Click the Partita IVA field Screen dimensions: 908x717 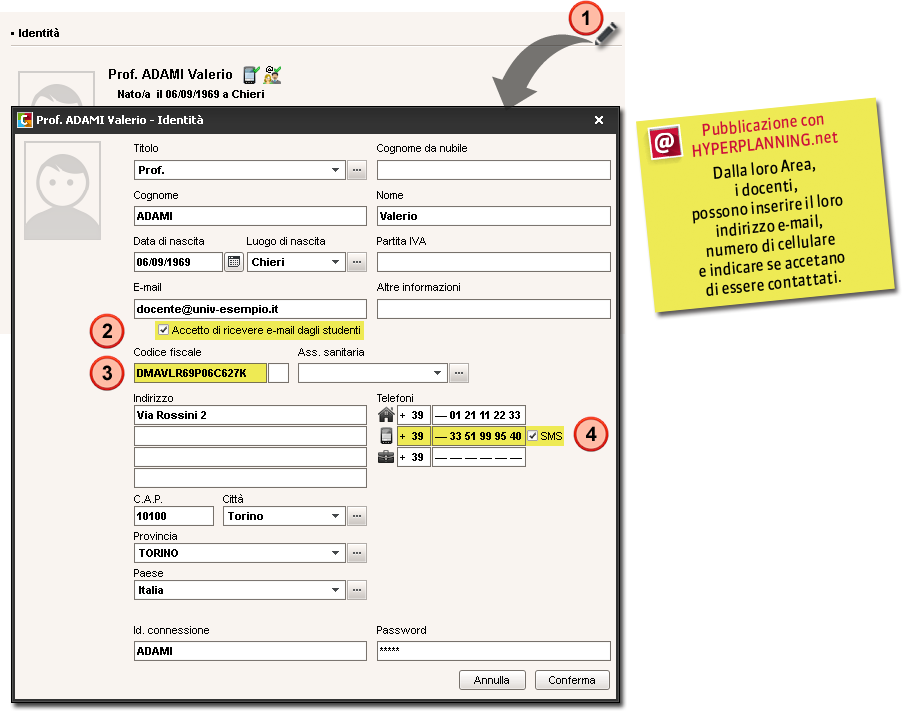click(x=493, y=262)
